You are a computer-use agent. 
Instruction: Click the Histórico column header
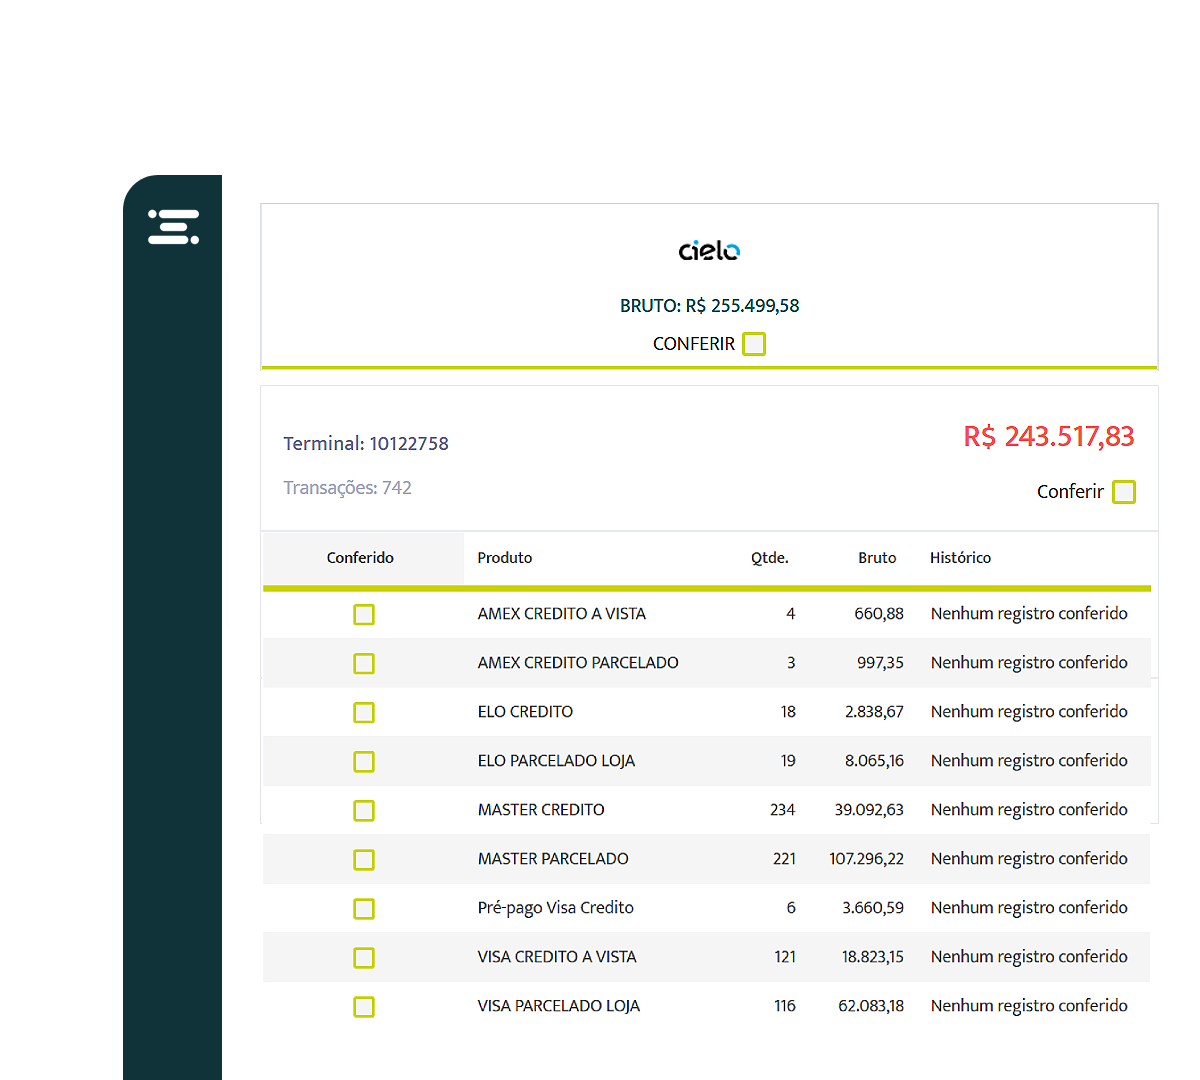point(960,558)
